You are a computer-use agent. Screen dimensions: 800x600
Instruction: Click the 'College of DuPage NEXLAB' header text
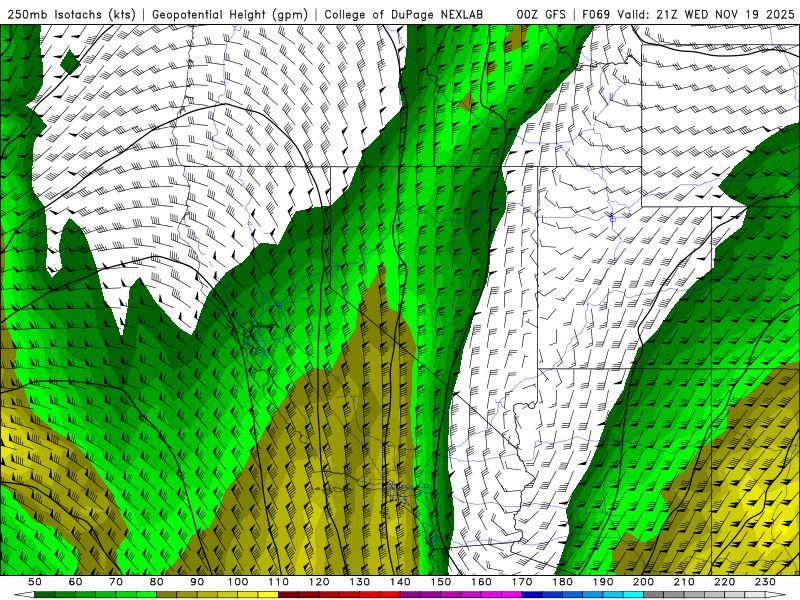(404, 15)
